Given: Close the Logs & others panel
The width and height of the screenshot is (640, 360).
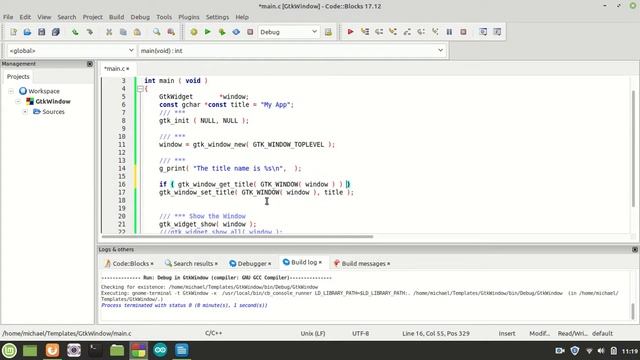Looking at the screenshot, I should [635, 249].
